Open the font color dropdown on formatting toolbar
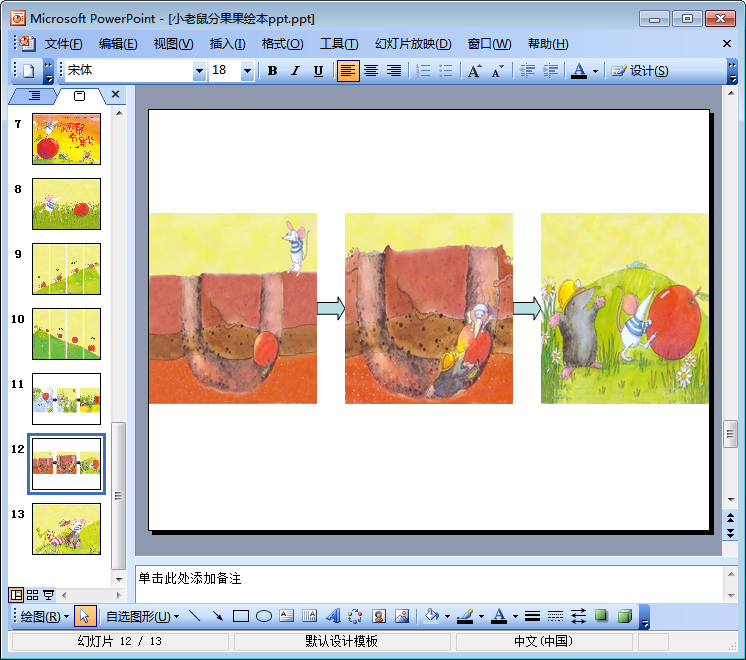Viewport: 746px width, 660px height. tap(595, 71)
